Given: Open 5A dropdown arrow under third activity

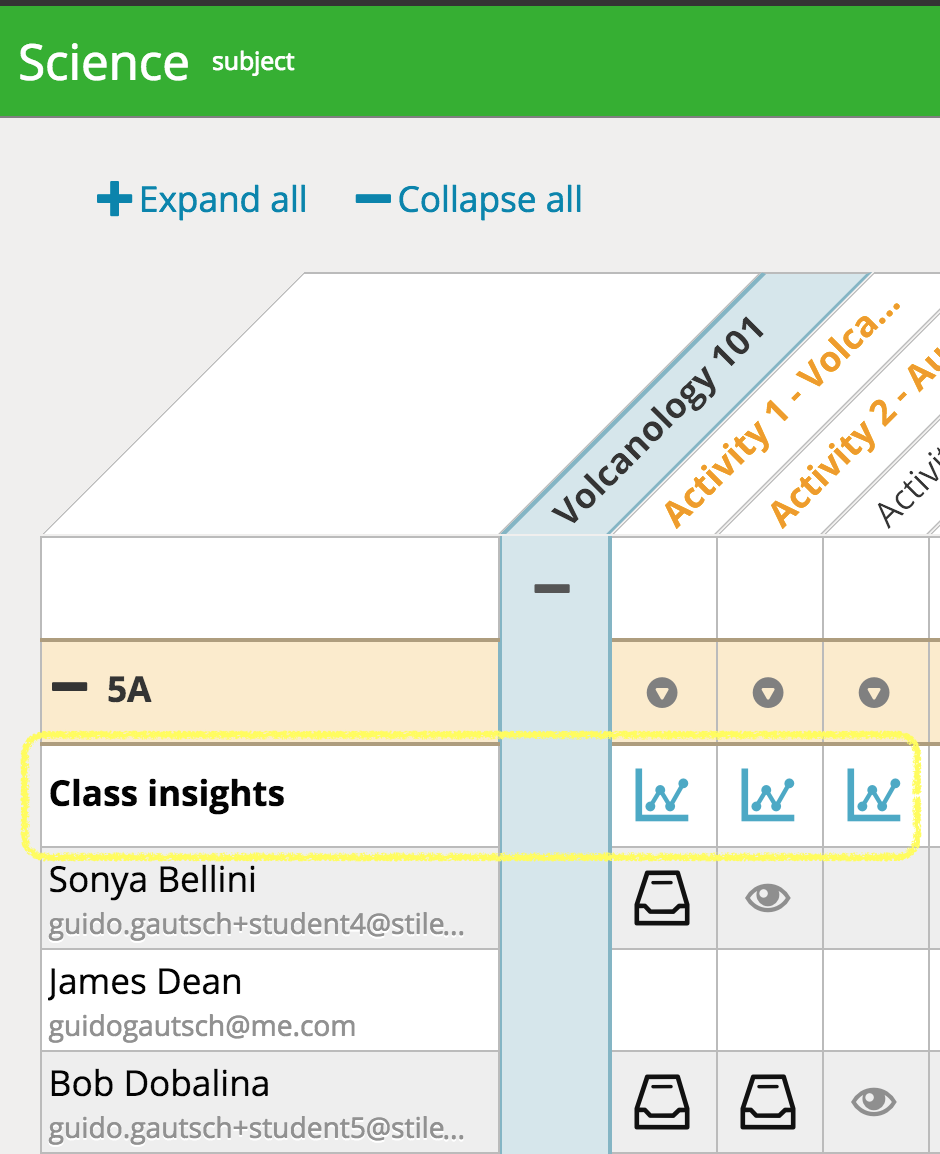Looking at the screenshot, I should (x=874, y=693).
